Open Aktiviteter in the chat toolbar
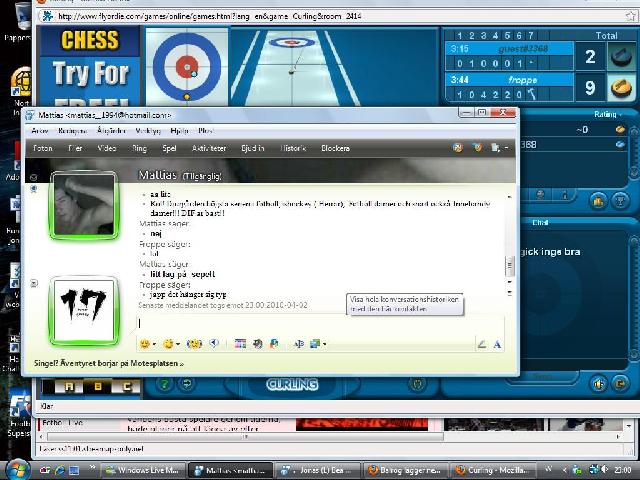 pyautogui.click(x=209, y=148)
